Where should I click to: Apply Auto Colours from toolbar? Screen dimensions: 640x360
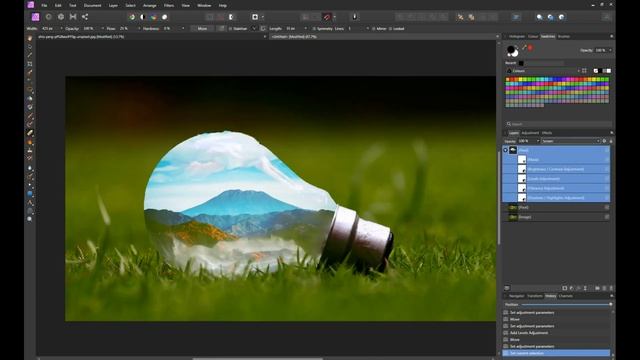153,17
